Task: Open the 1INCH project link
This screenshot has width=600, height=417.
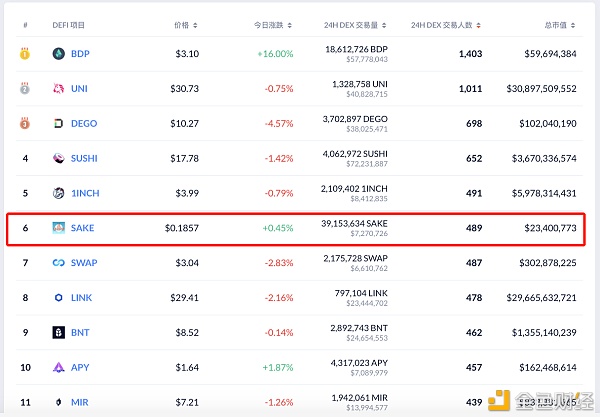Action: (85, 193)
